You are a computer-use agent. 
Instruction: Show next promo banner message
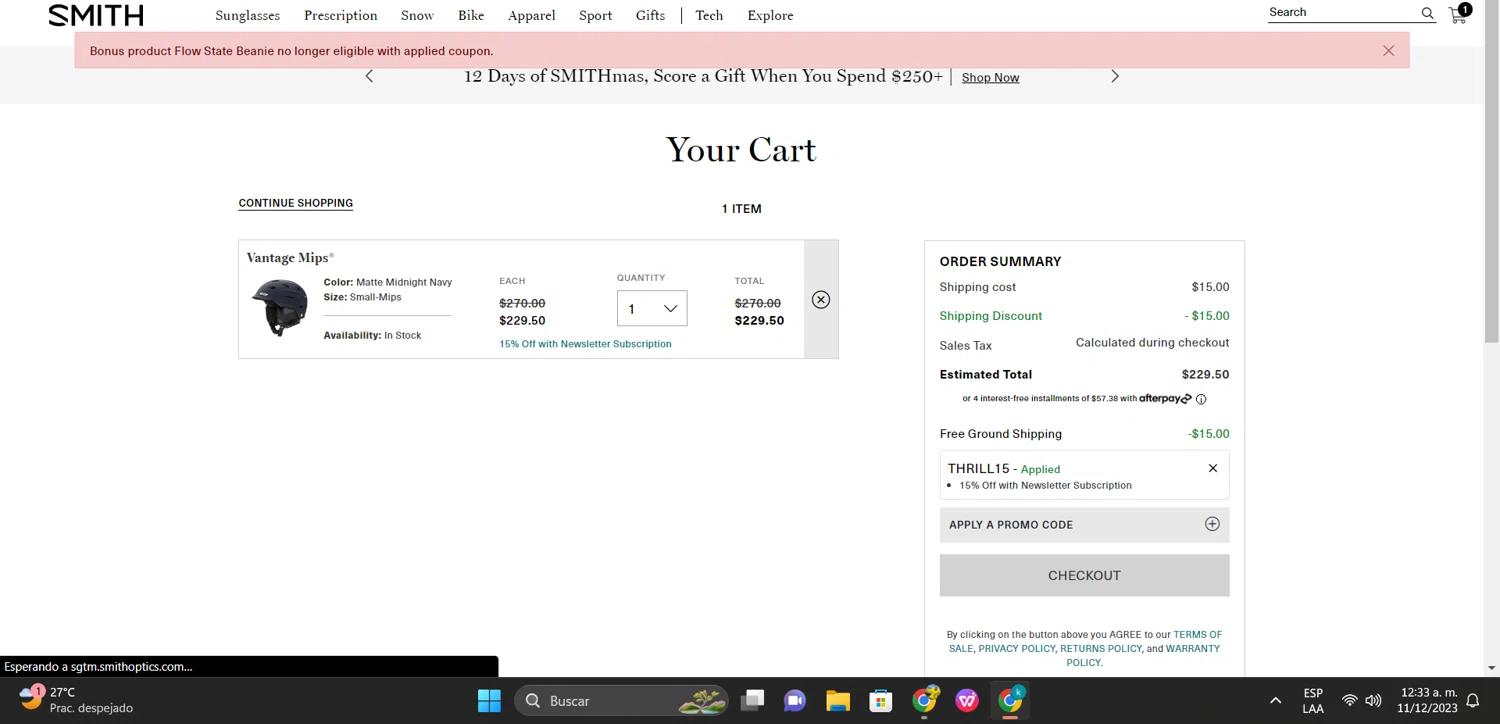click(1115, 76)
